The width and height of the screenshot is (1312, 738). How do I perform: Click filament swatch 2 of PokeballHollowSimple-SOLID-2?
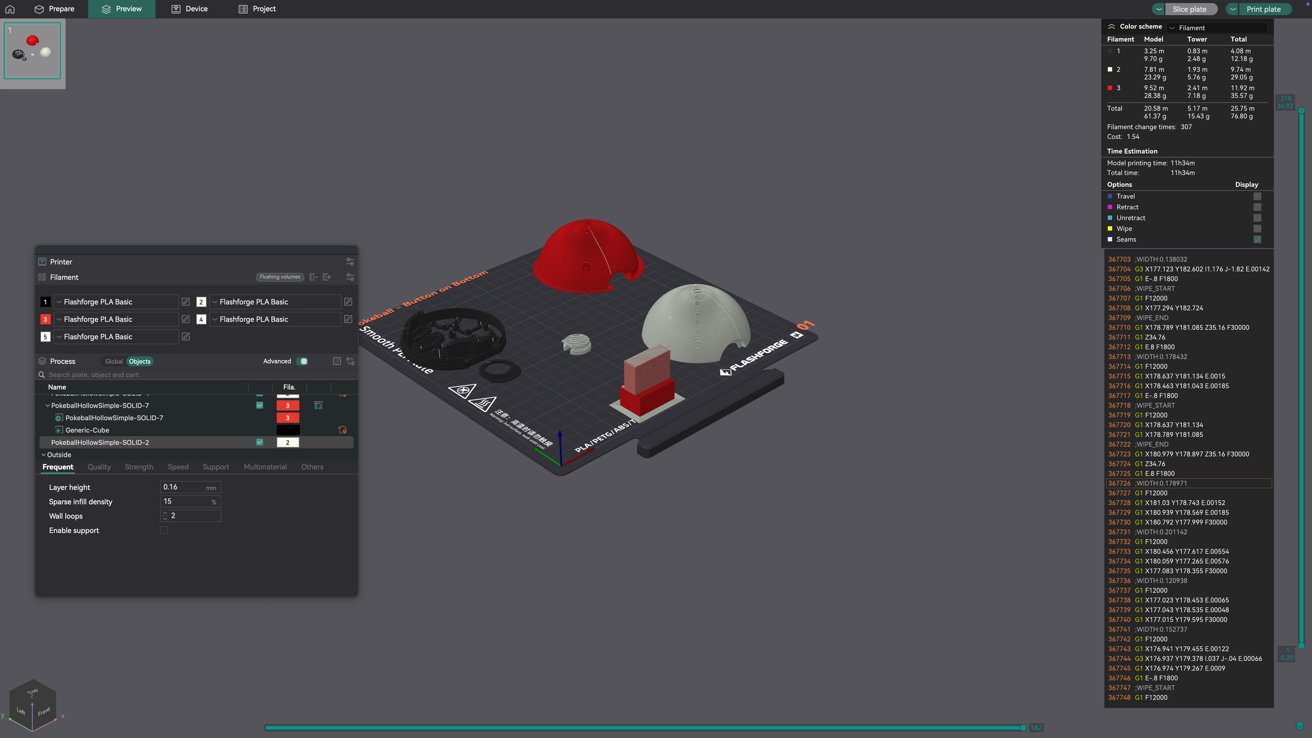(x=287, y=442)
